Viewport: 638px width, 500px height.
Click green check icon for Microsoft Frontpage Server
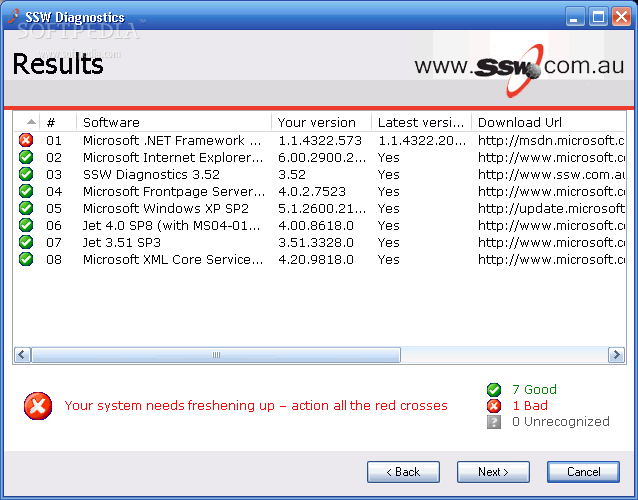[x=26, y=191]
